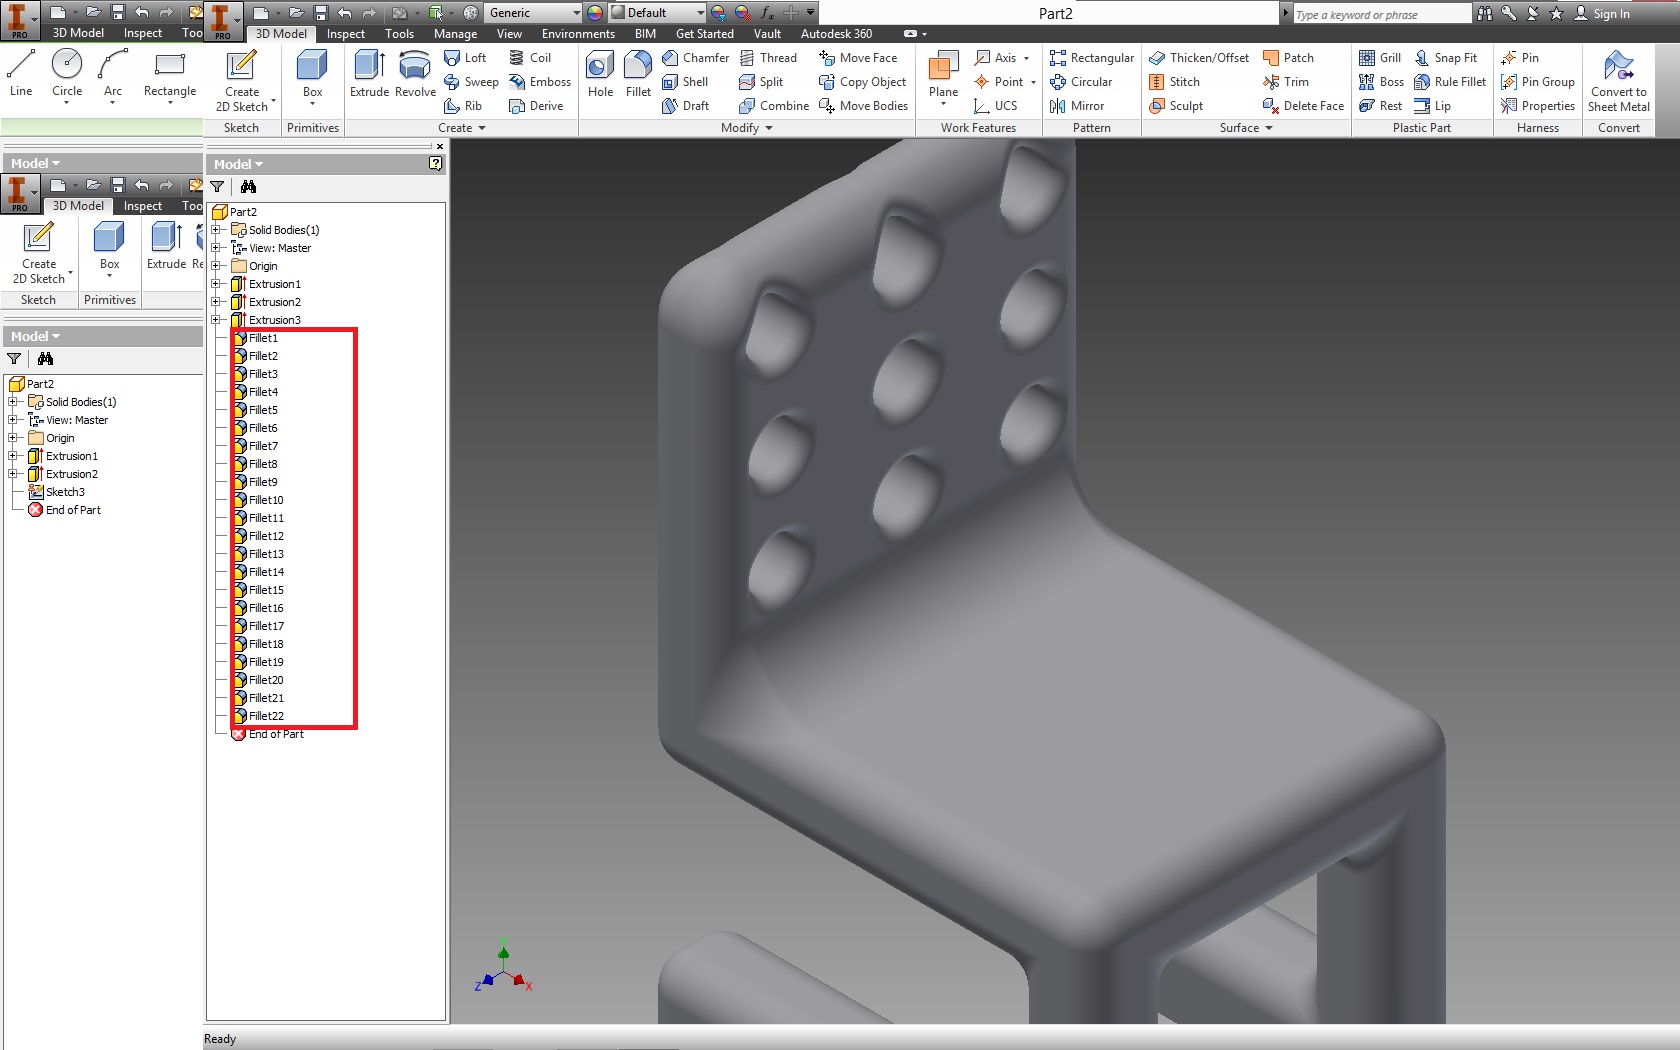Select the Revolve tool
The image size is (1680, 1050).
415,74
